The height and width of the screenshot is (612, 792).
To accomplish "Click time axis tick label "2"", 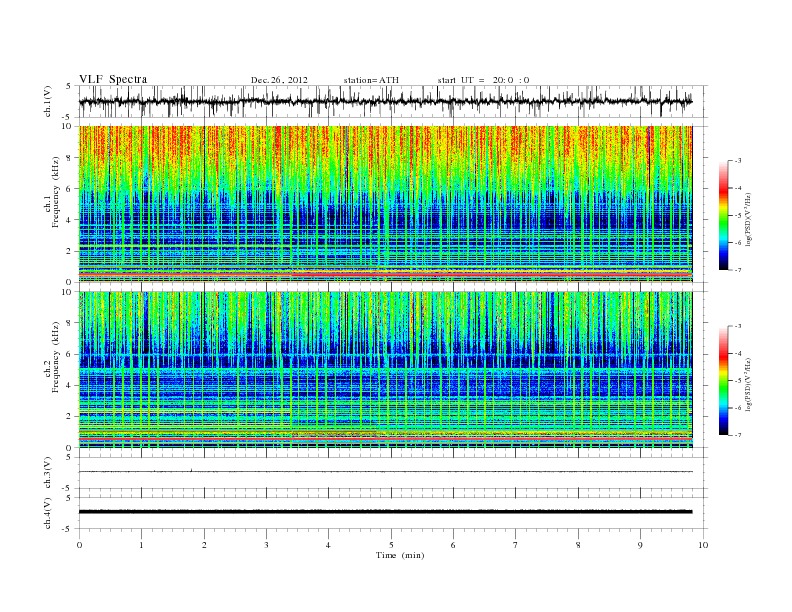I will point(204,545).
